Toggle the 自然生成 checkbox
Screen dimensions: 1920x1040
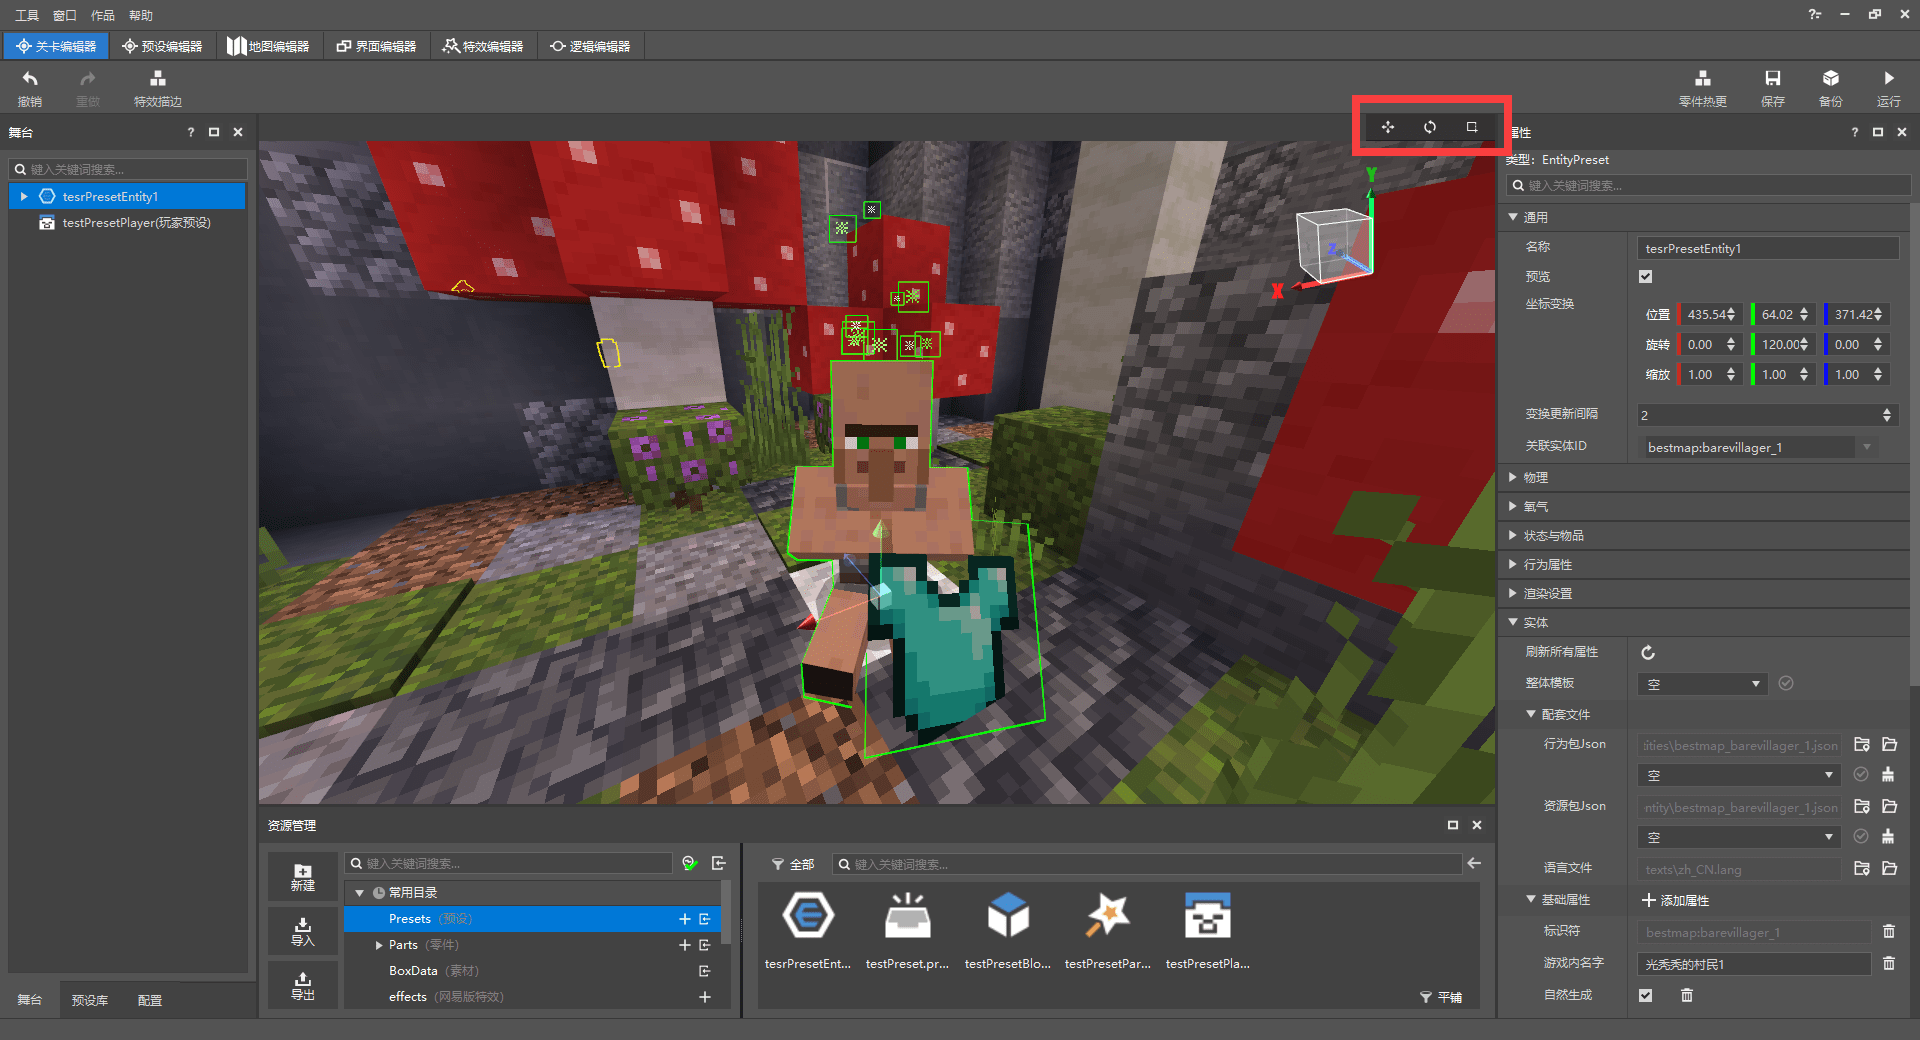coord(1646,995)
